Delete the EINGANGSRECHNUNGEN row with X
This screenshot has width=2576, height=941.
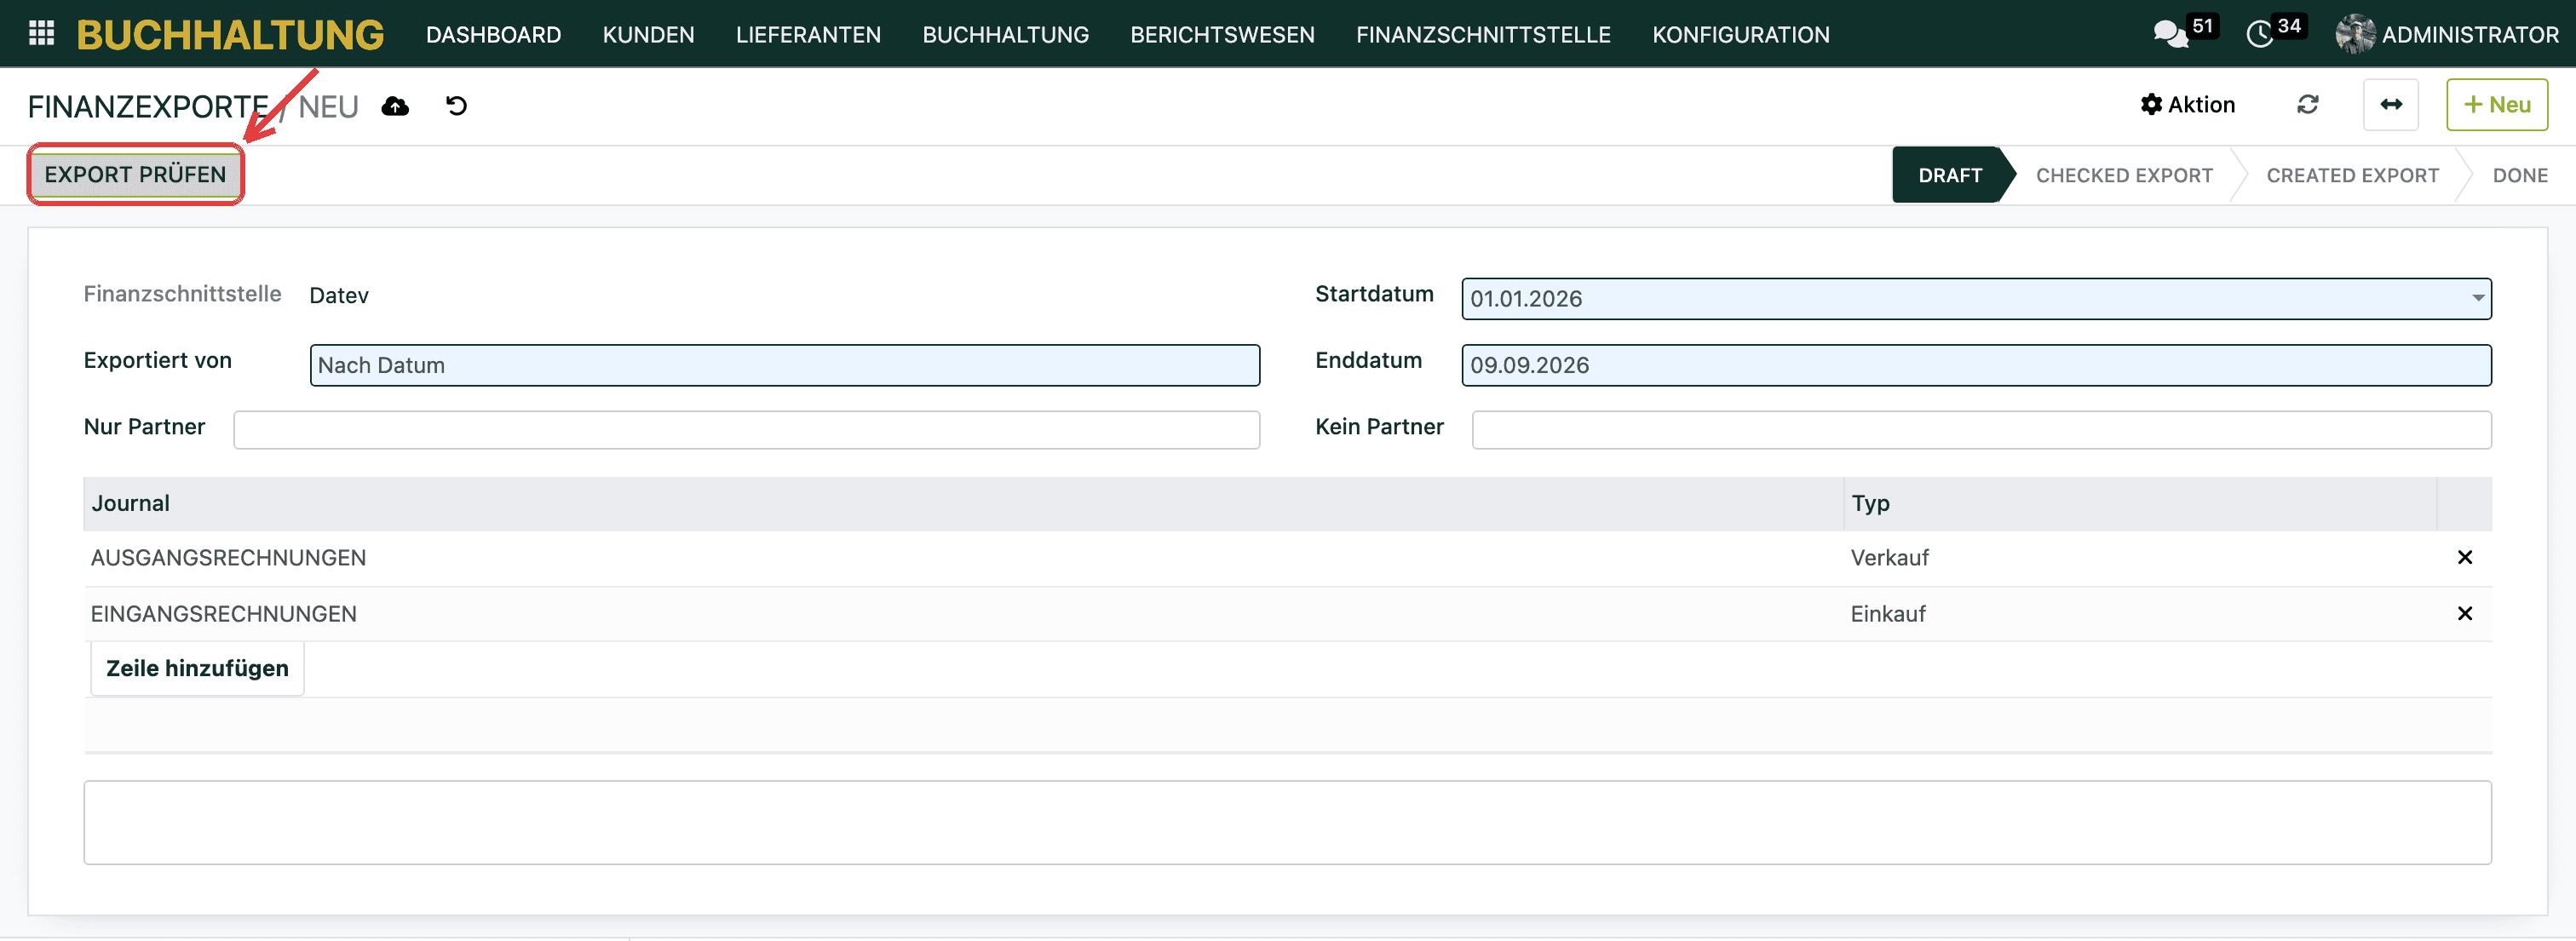point(2465,614)
